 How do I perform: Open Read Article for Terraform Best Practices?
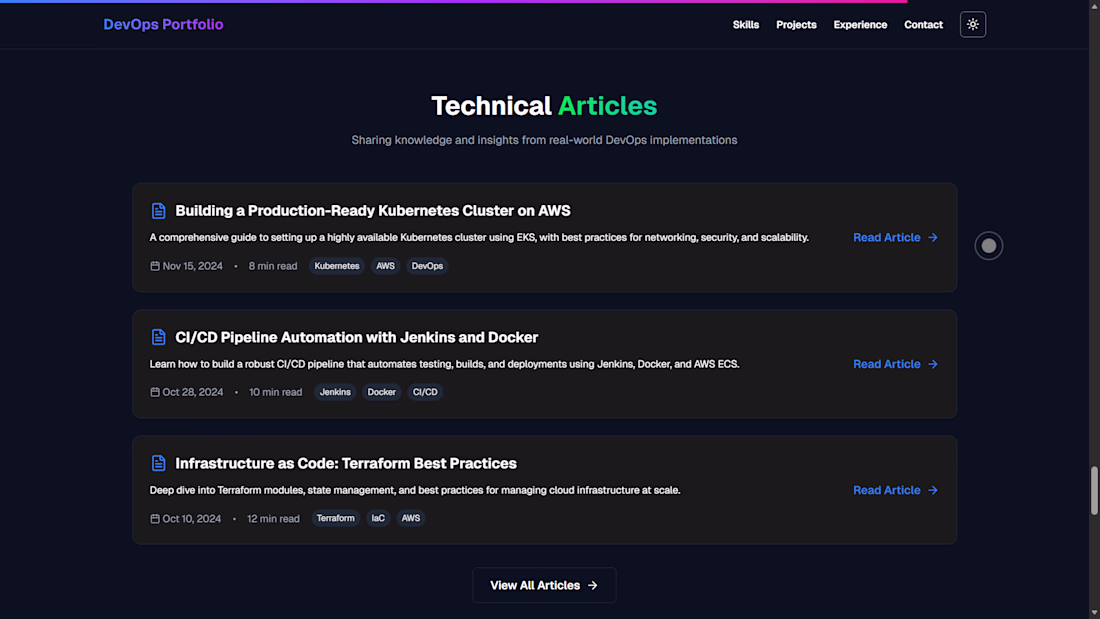point(894,490)
